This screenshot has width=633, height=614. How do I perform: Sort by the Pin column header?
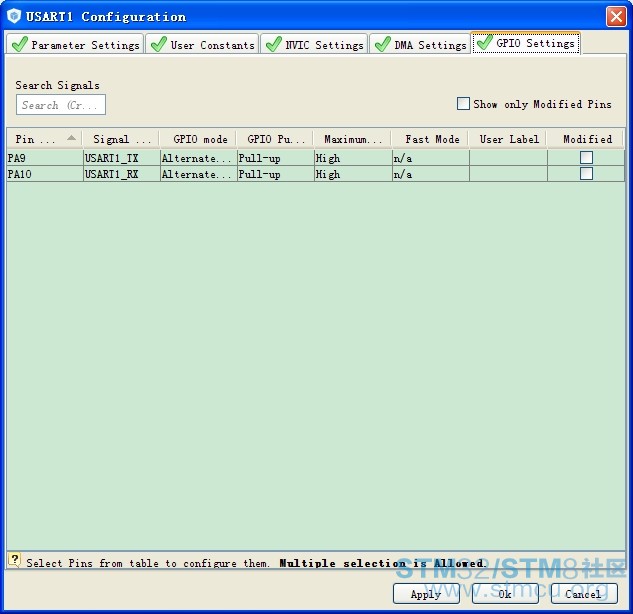[44, 139]
